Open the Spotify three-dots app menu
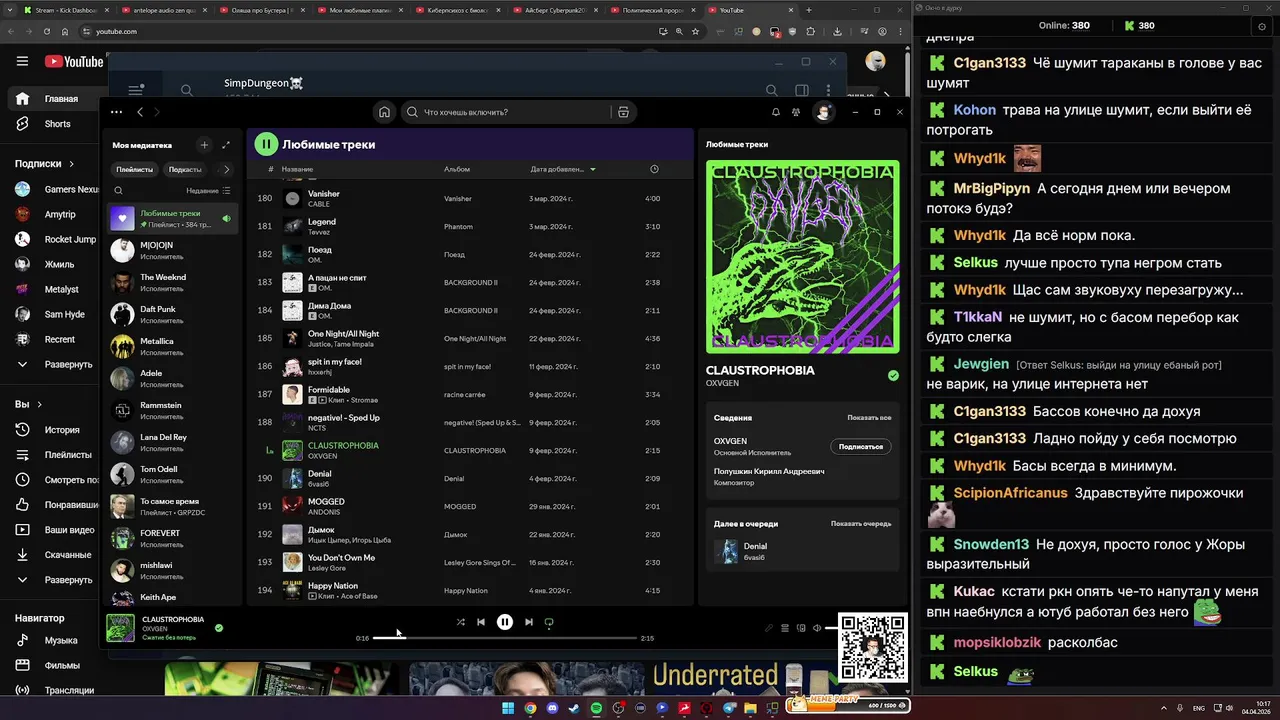The width and height of the screenshot is (1280, 720). 116,112
